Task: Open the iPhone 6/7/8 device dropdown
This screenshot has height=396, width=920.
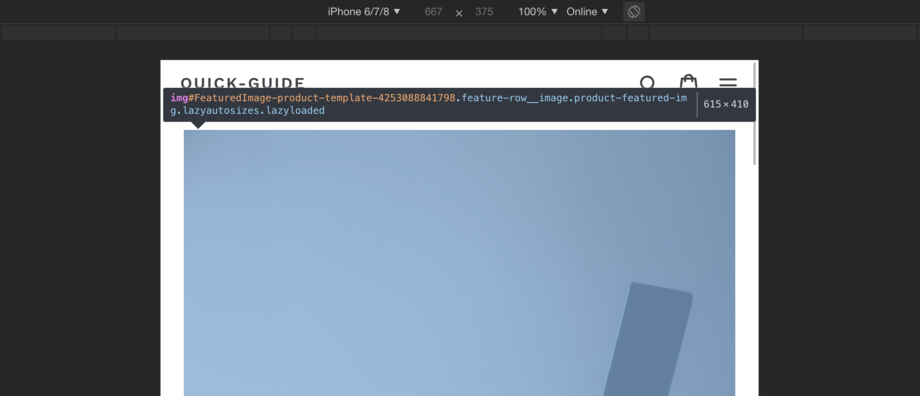Action: (x=364, y=12)
